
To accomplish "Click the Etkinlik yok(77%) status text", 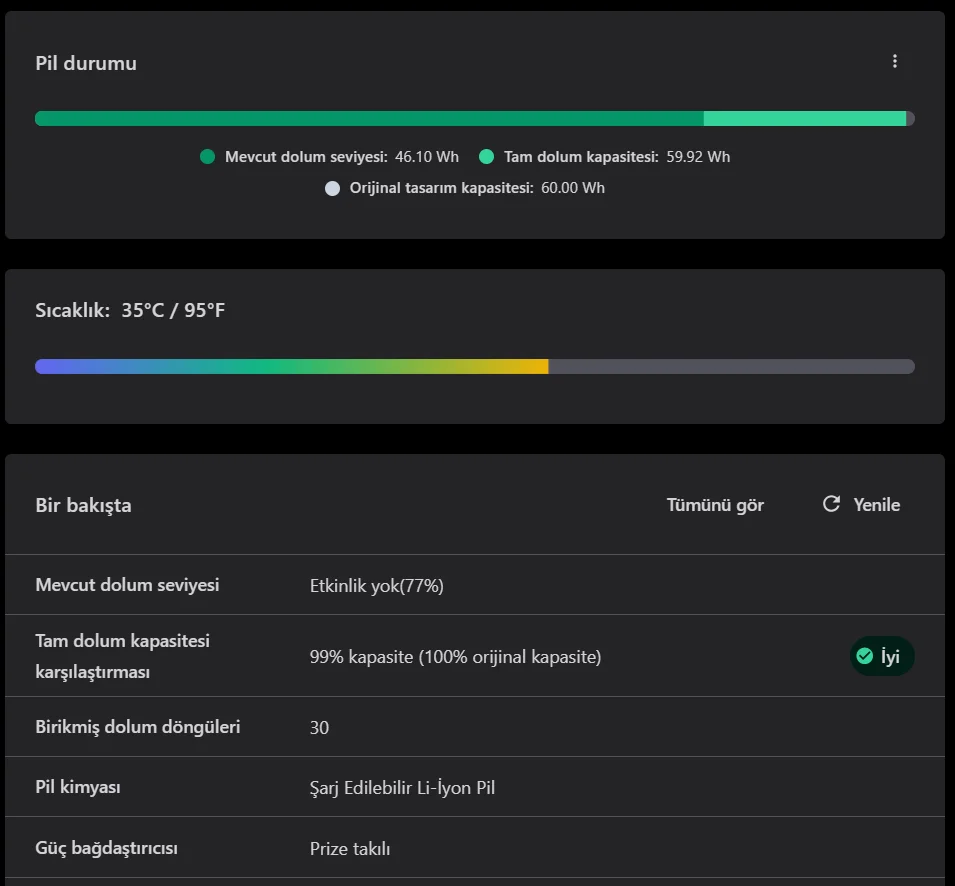I will 377,586.
